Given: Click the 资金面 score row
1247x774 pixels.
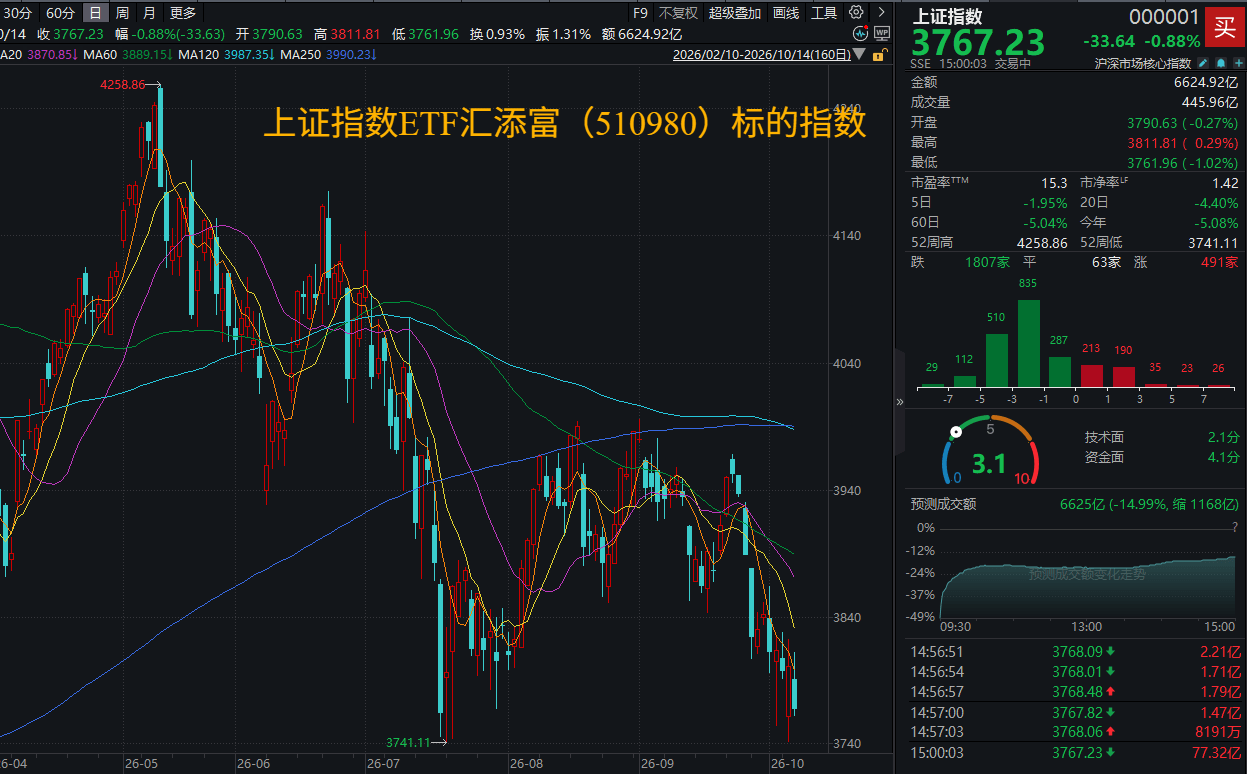Looking at the screenshot, I should [x=1162, y=457].
